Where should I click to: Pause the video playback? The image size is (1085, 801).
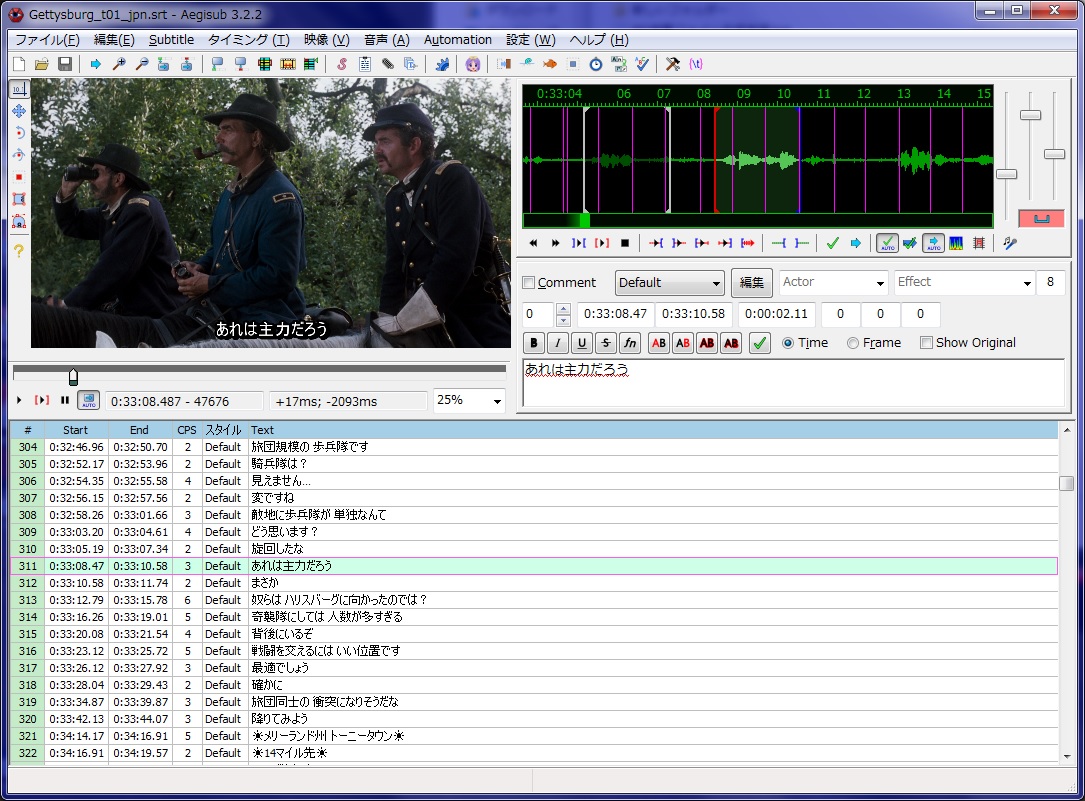click(x=65, y=401)
